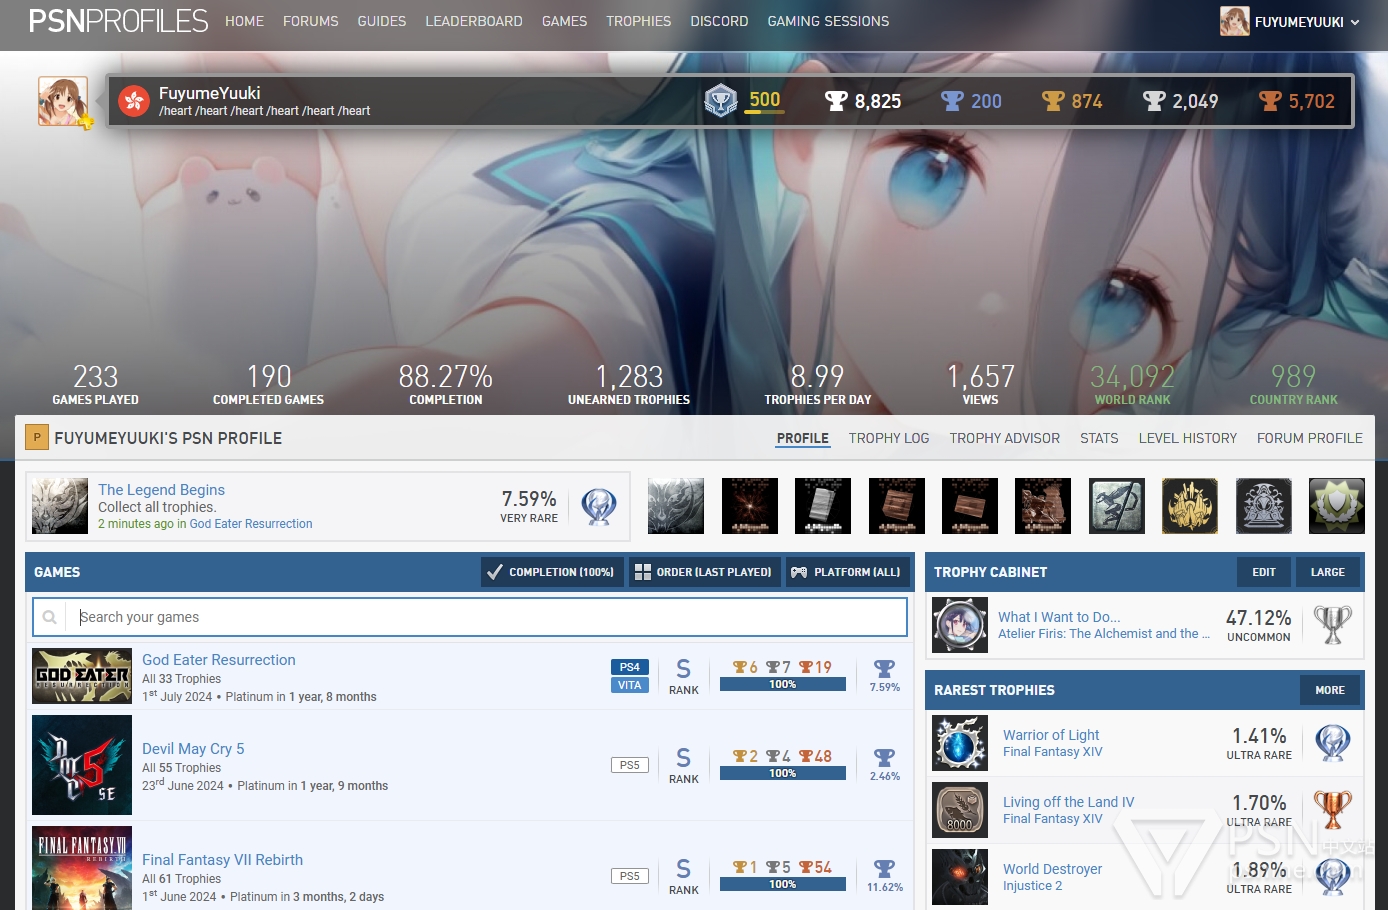Viewport: 1388px width, 910px height.
Task: Open the LEADERBOARD menu item
Action: 474,21
